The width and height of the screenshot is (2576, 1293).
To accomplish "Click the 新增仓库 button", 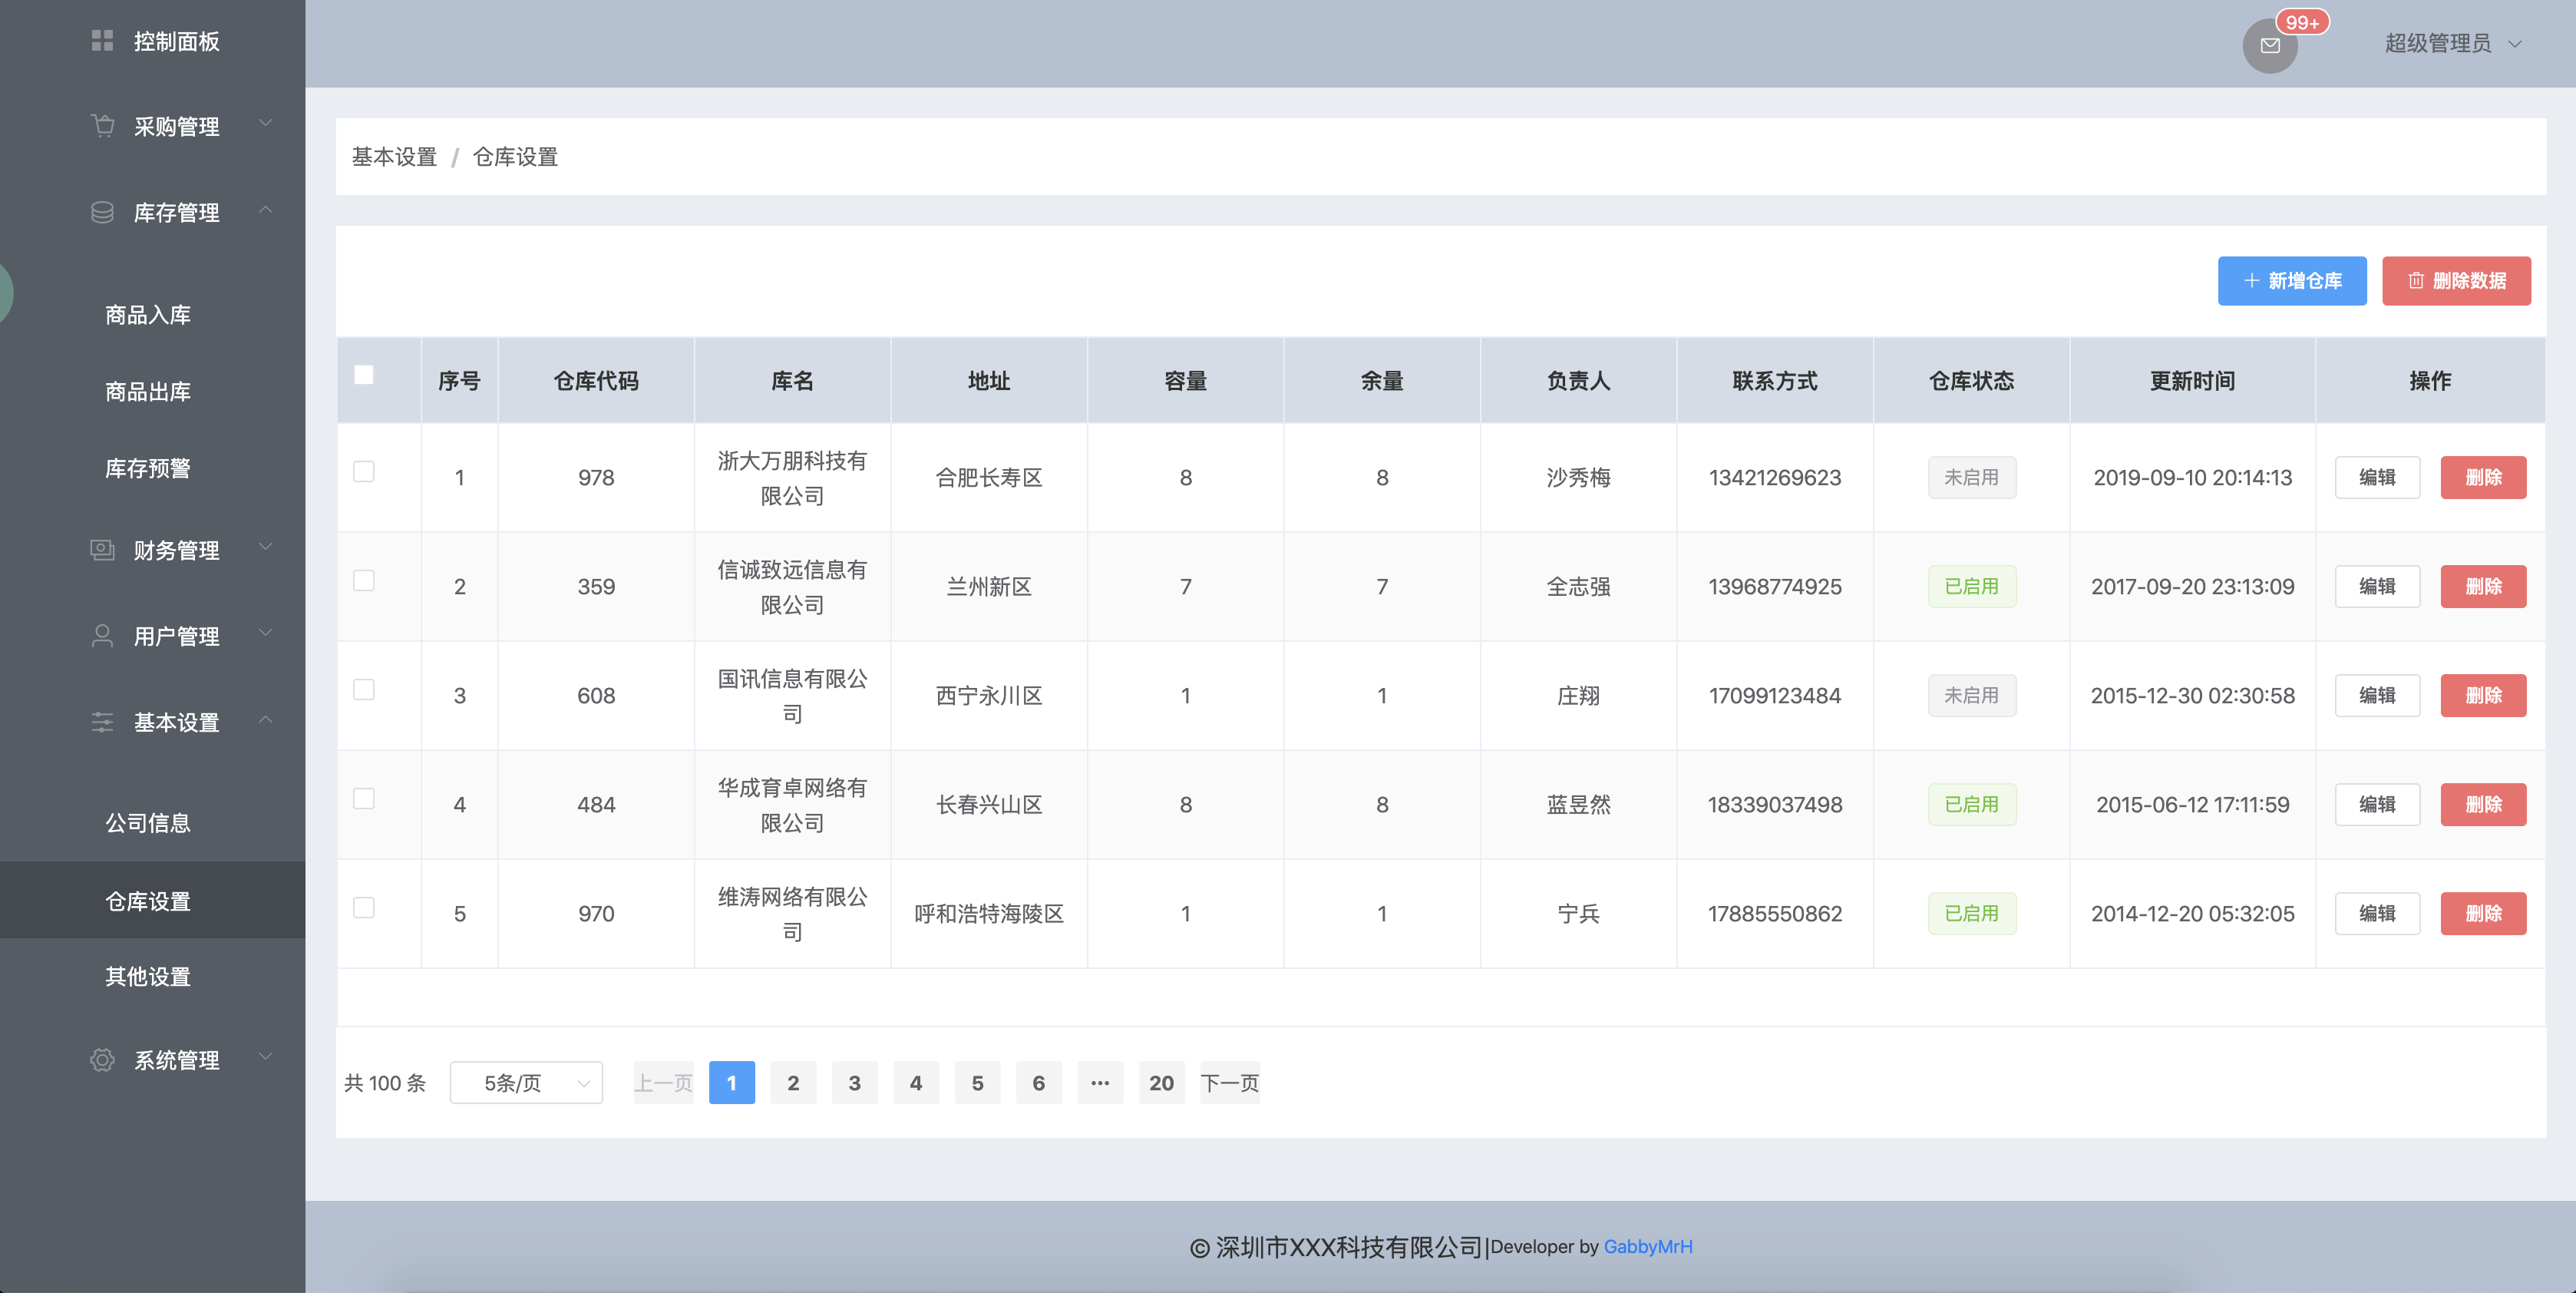I will [2292, 281].
